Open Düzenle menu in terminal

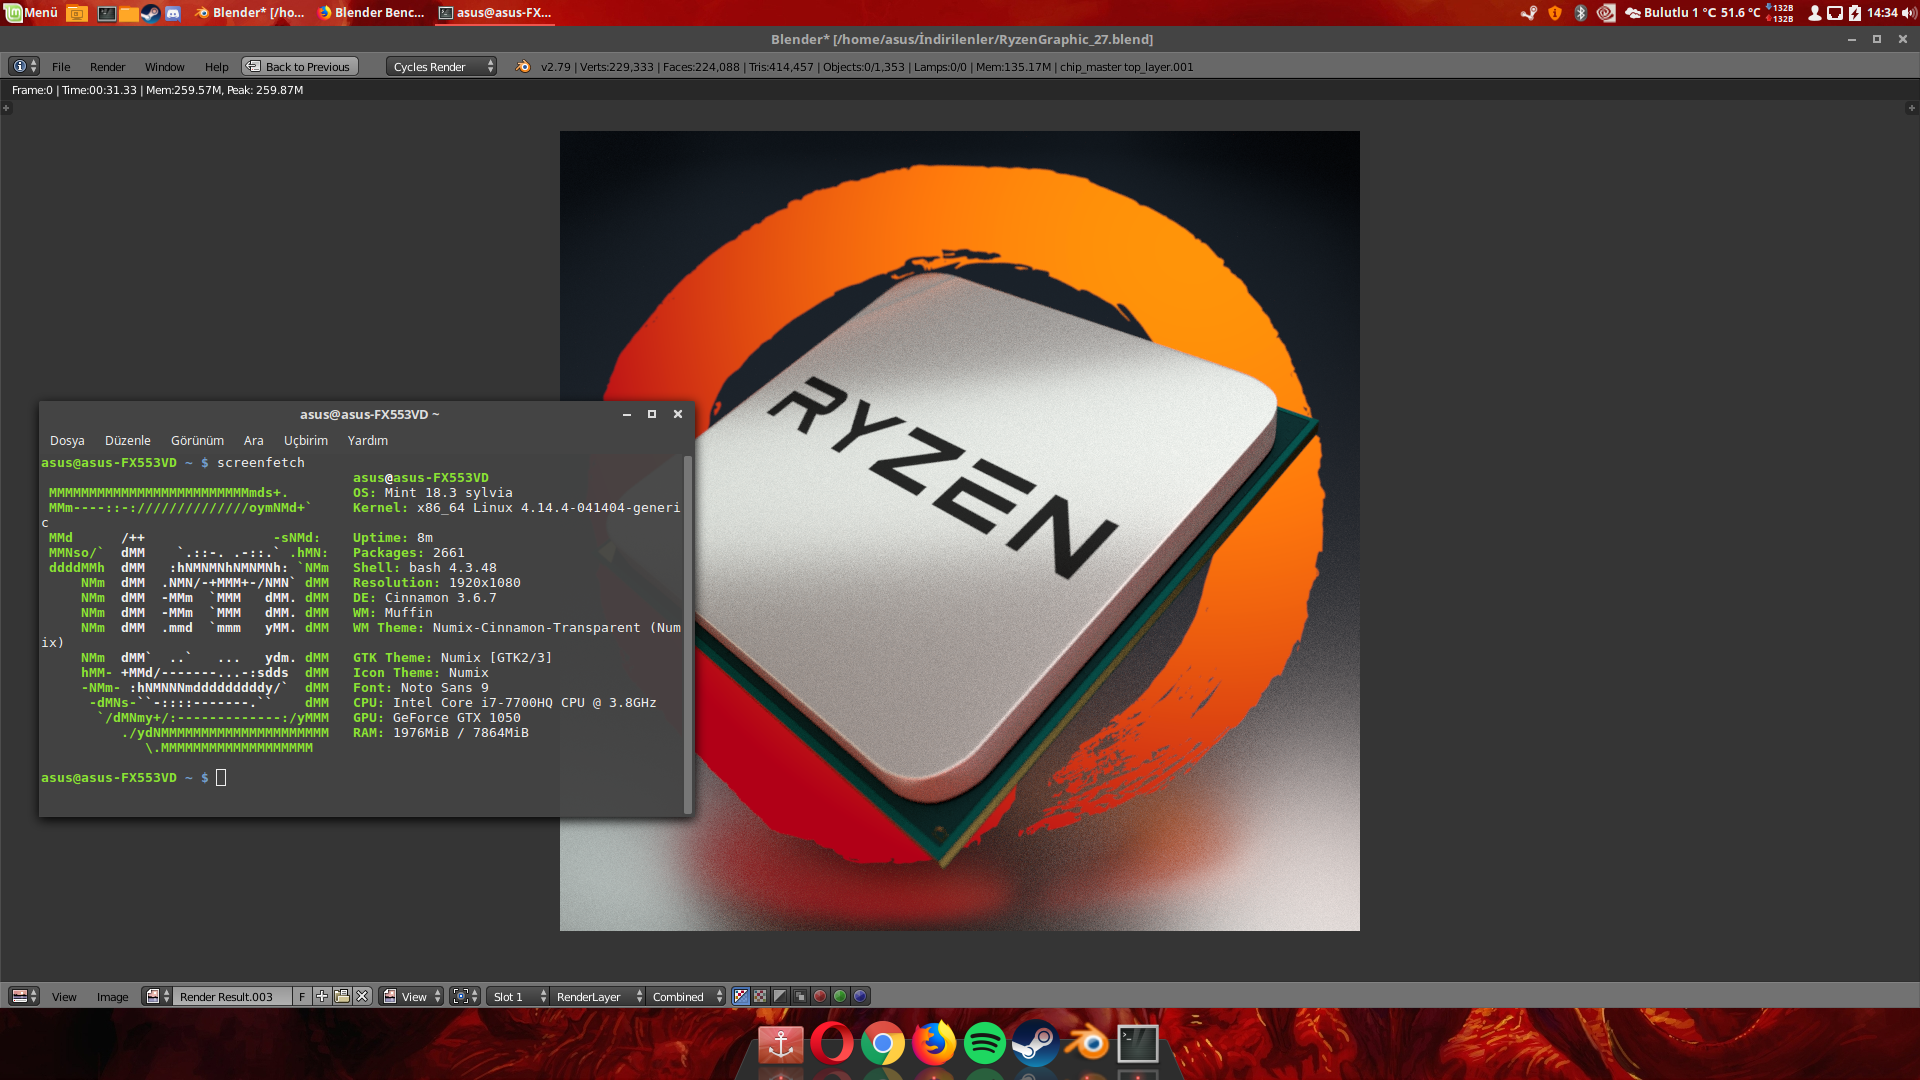127,440
